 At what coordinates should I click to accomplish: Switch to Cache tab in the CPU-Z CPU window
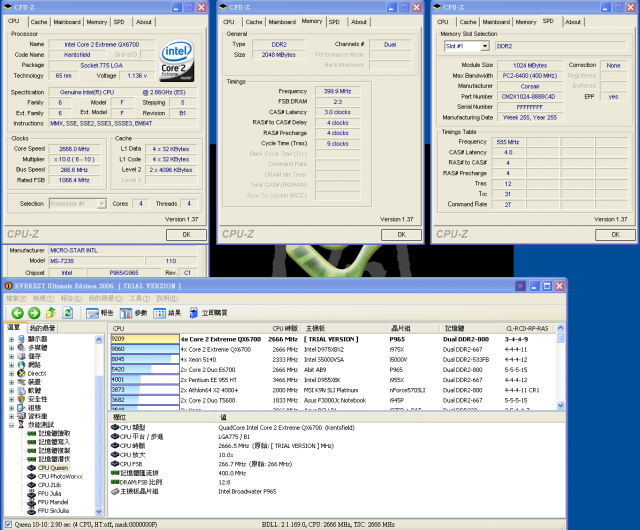point(39,22)
